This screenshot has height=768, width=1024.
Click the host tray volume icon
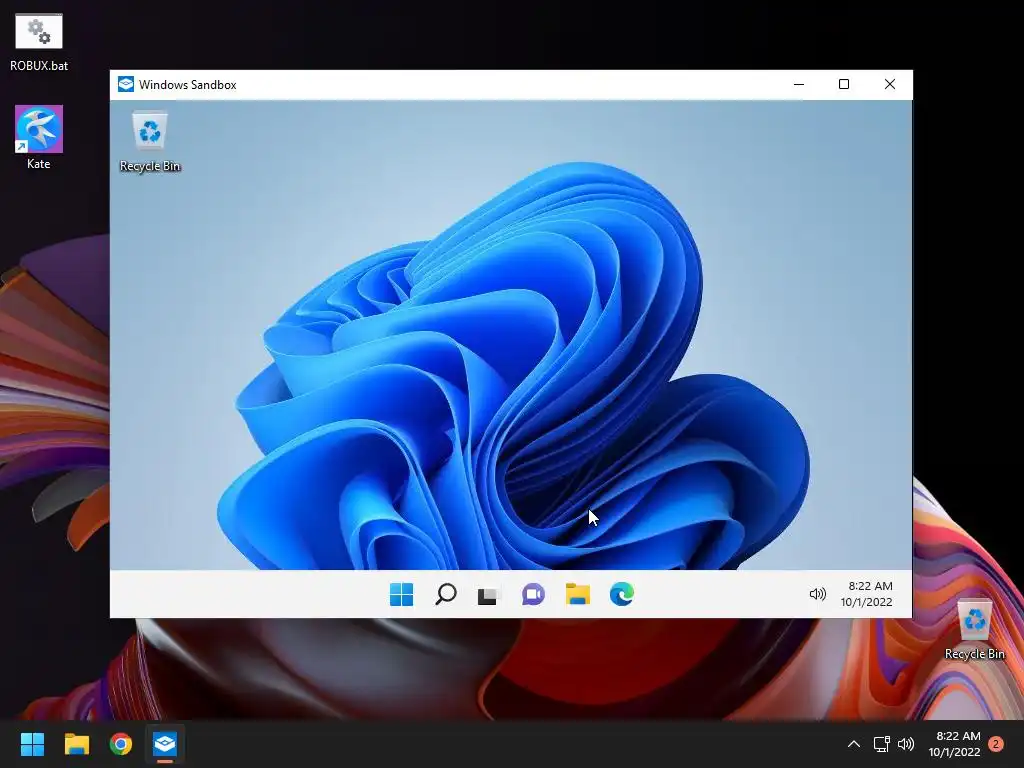coord(906,744)
